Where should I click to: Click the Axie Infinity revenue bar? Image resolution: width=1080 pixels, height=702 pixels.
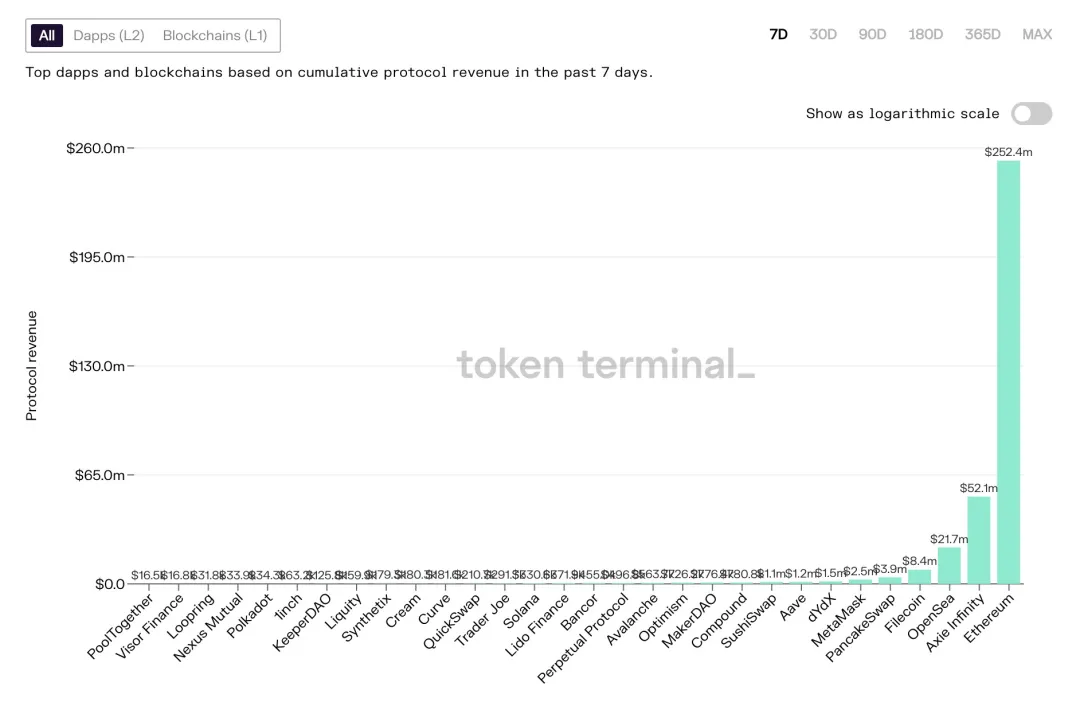click(x=978, y=540)
